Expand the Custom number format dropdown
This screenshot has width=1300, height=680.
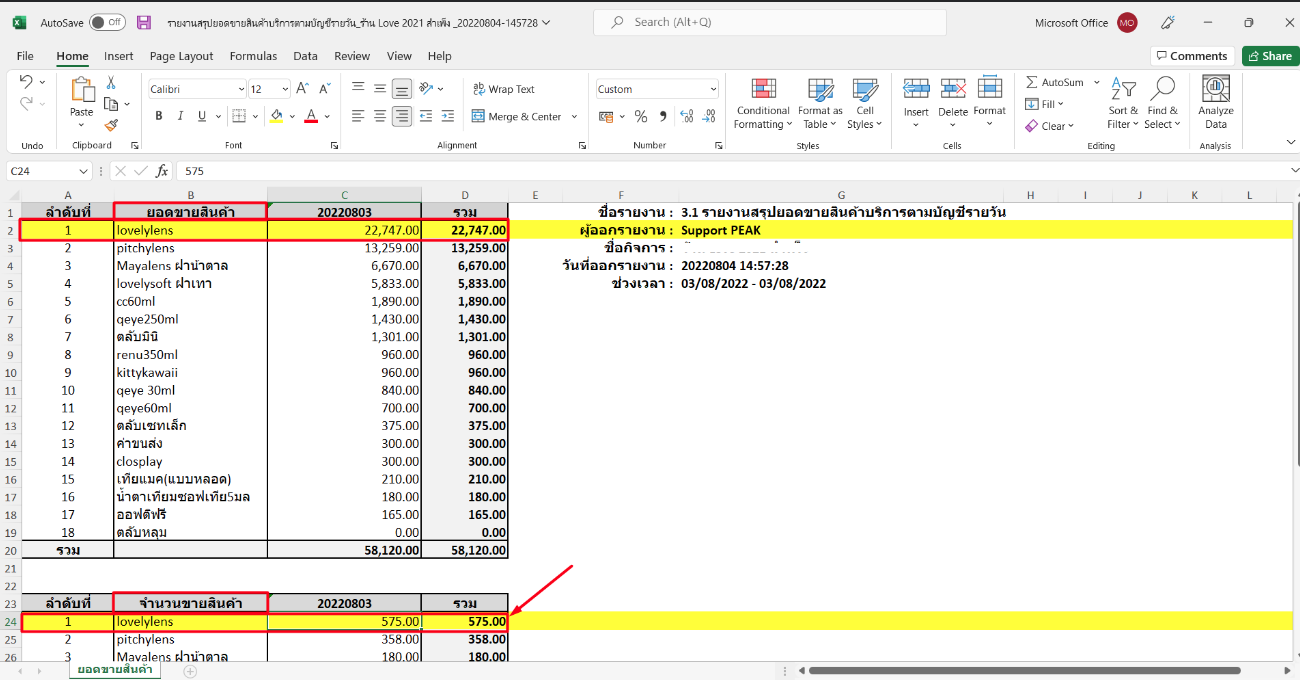713,89
